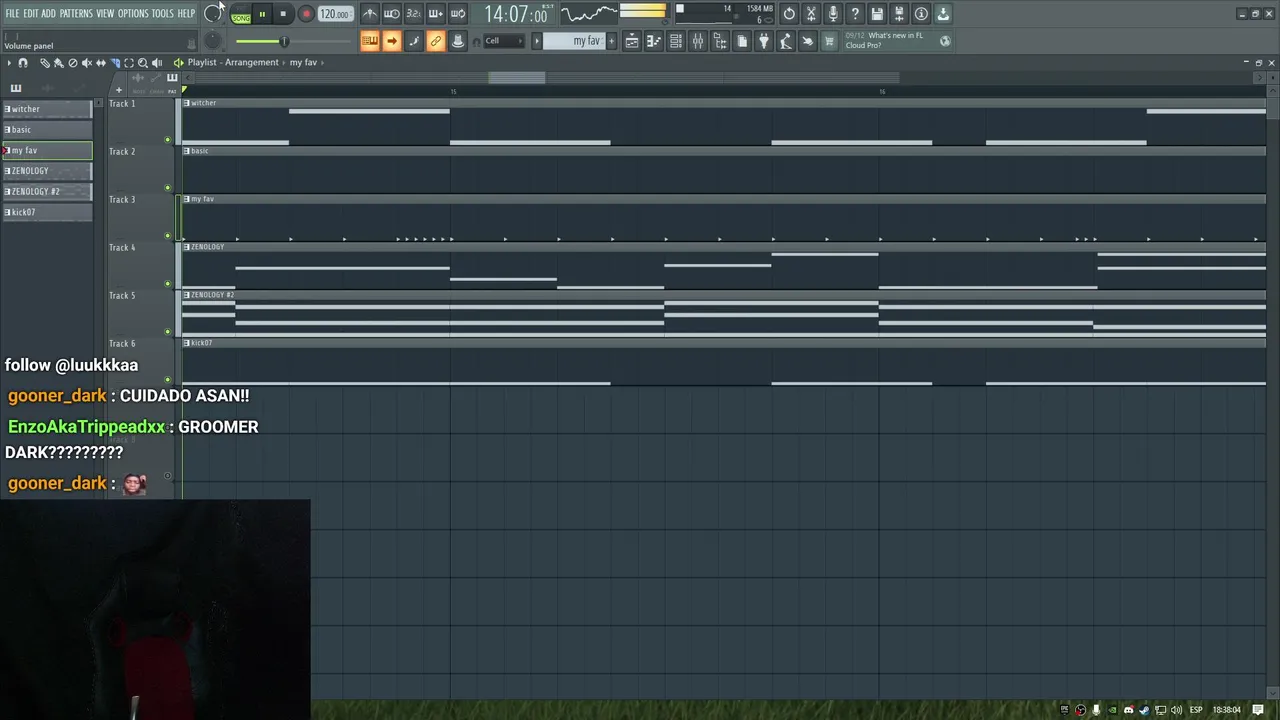Viewport: 1280px width, 720px height.
Task: Toggle the note/clip grouping icon
Action: 413,41
